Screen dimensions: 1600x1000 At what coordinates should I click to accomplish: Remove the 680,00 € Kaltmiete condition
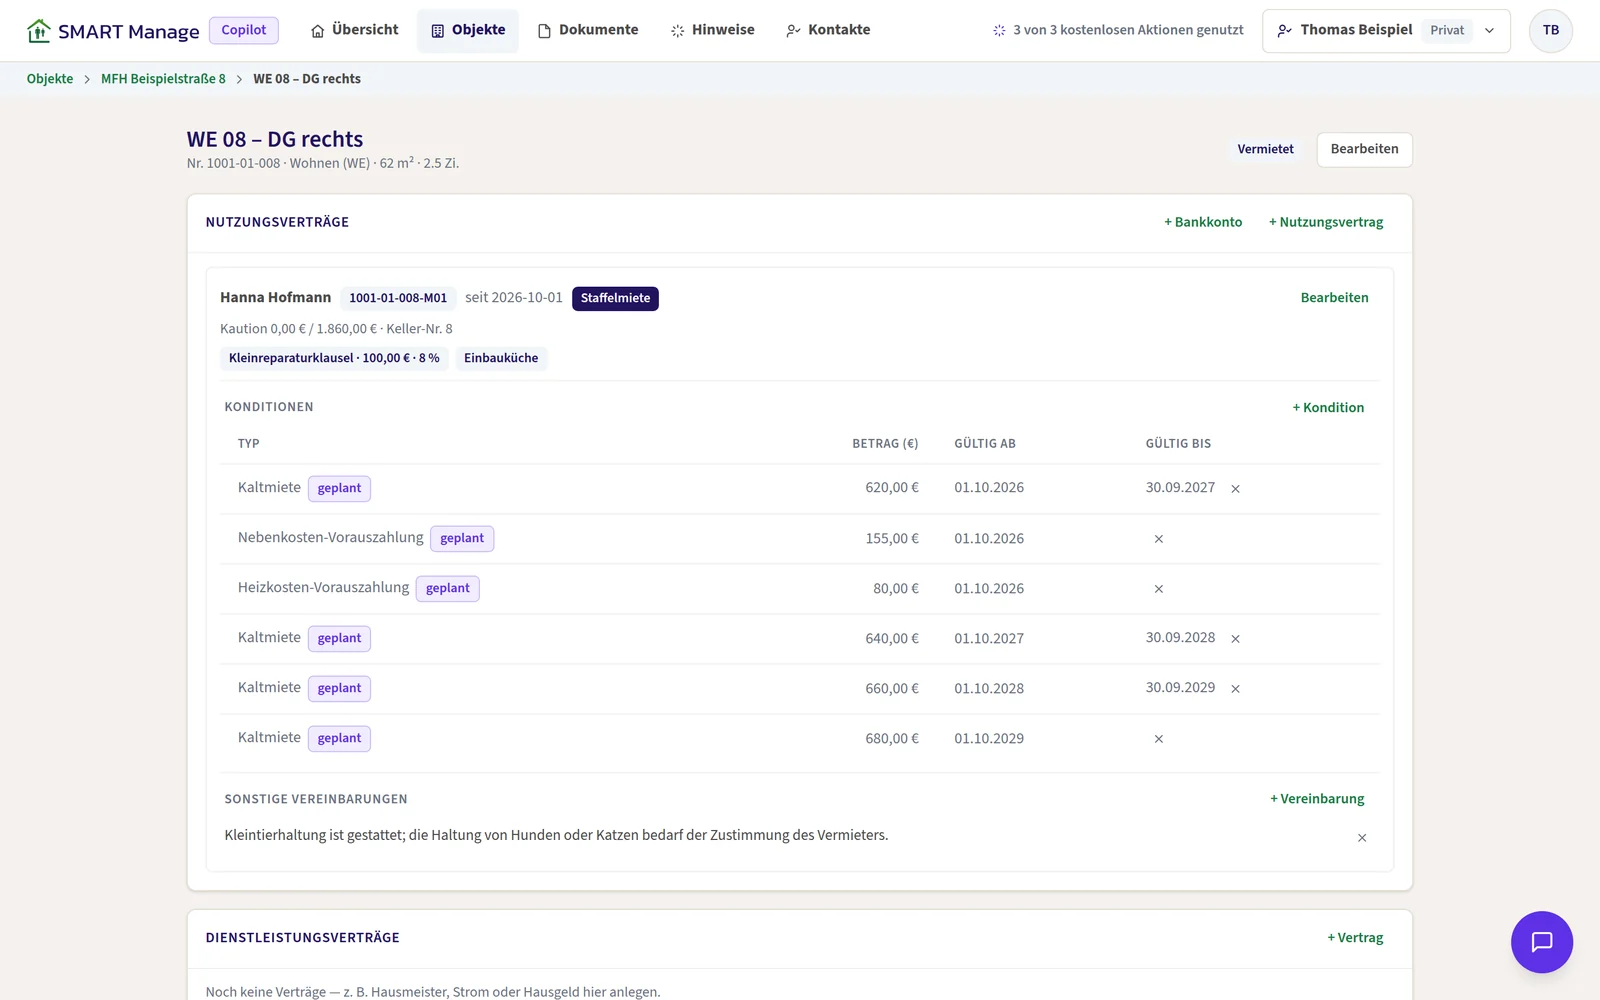pyautogui.click(x=1159, y=739)
